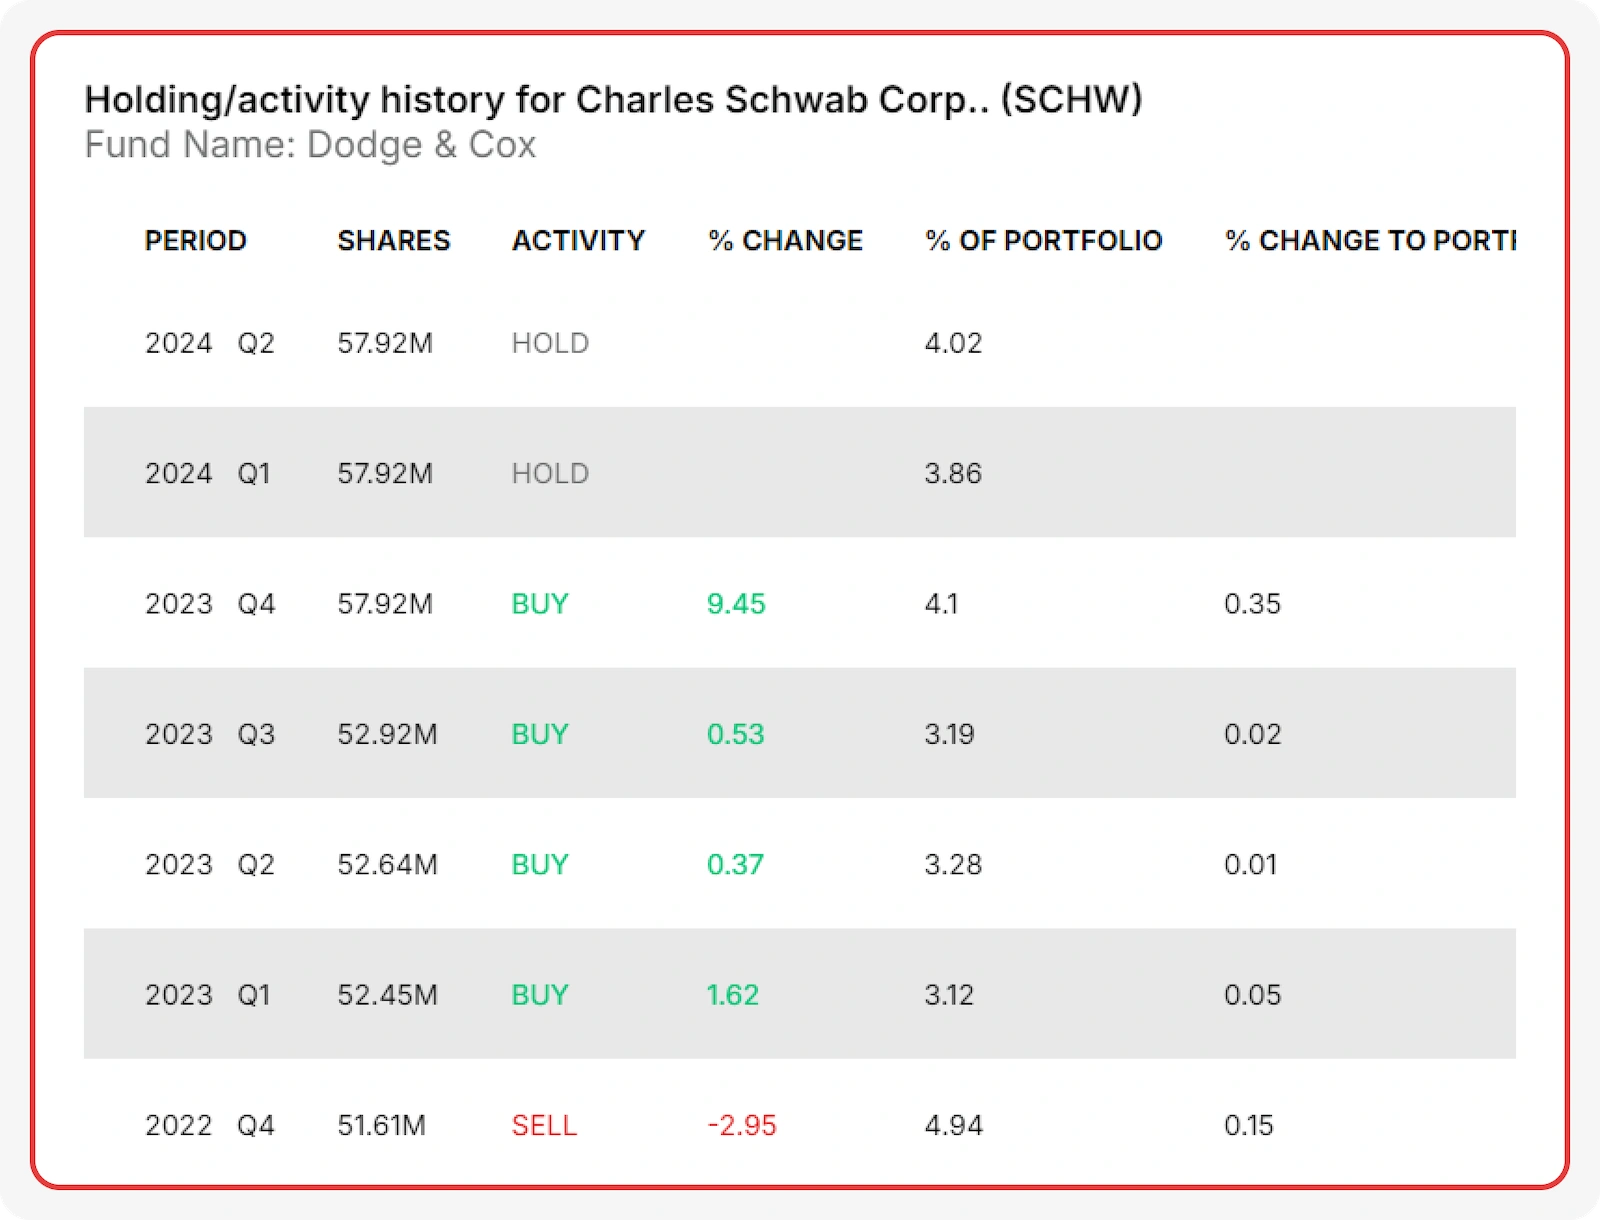Click the % OF PORTFOLIO header
The width and height of the screenshot is (1600, 1220).
[1043, 241]
